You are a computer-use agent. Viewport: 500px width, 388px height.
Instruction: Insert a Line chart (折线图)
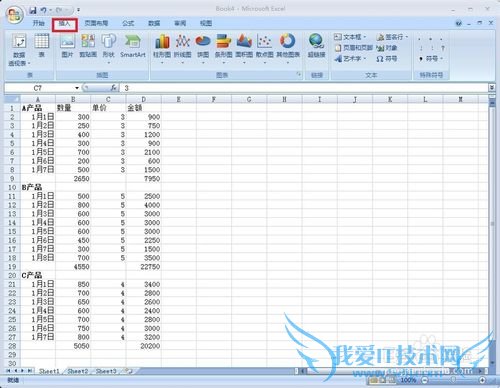point(182,48)
